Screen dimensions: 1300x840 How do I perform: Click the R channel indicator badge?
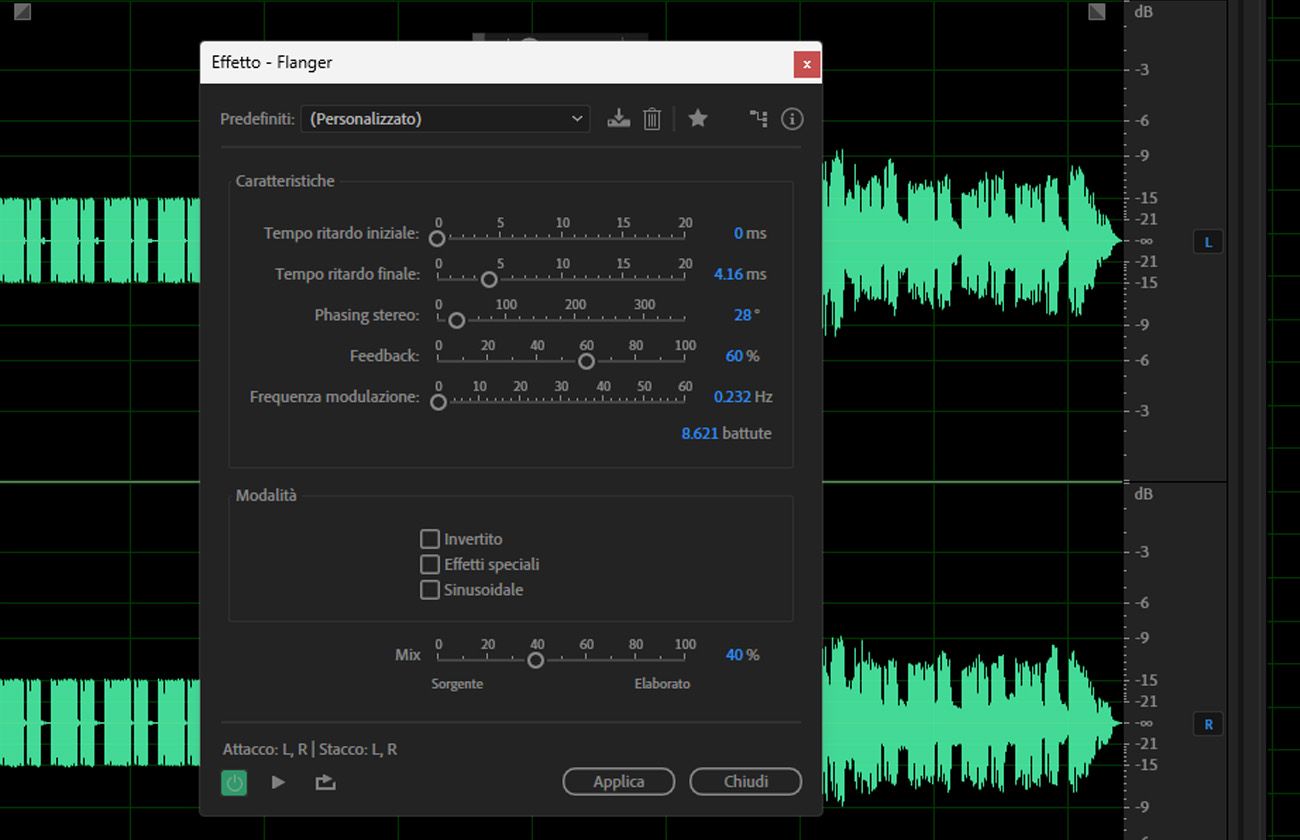tap(1207, 723)
